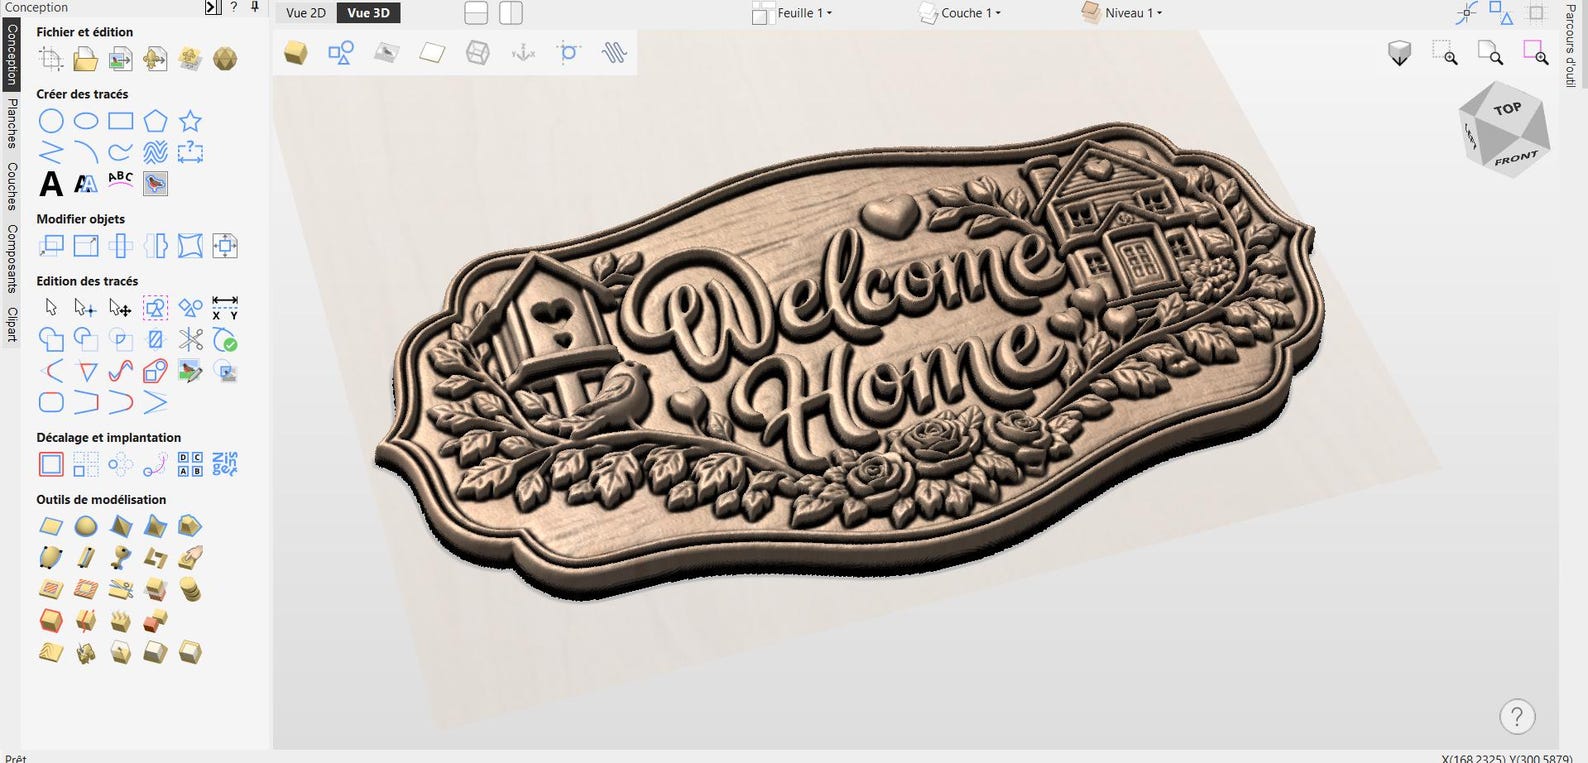The height and width of the screenshot is (763, 1588).
Task: Open the Planches side tab
Action: [x=12, y=123]
